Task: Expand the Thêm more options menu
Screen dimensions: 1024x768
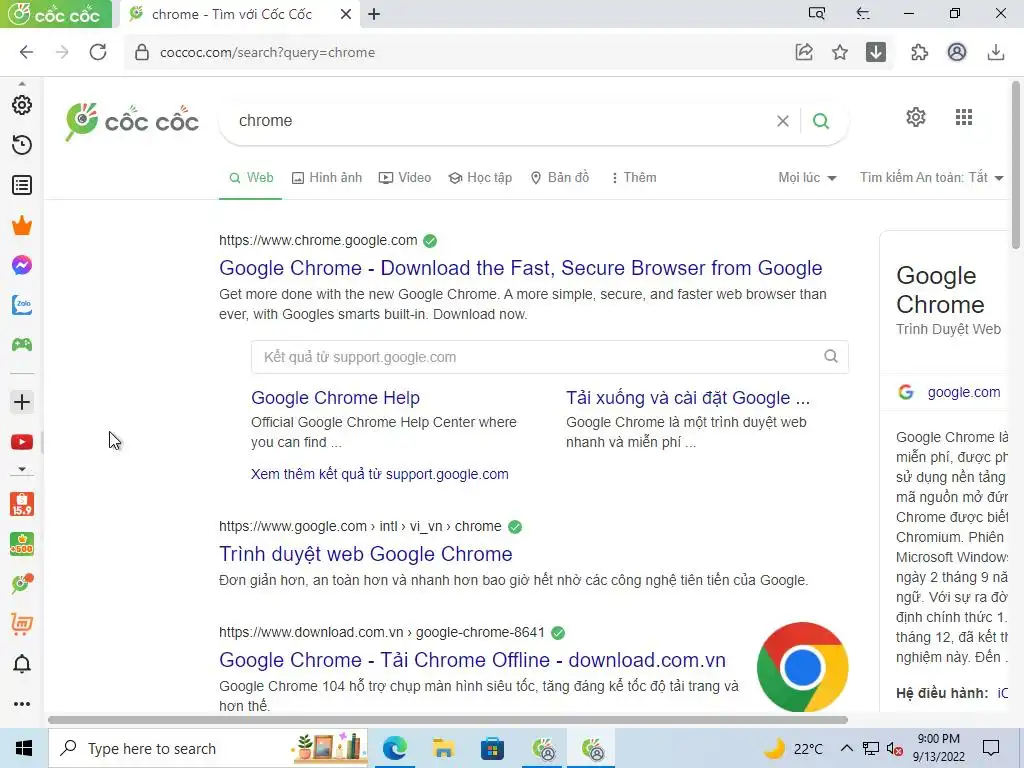Action: pos(633,178)
